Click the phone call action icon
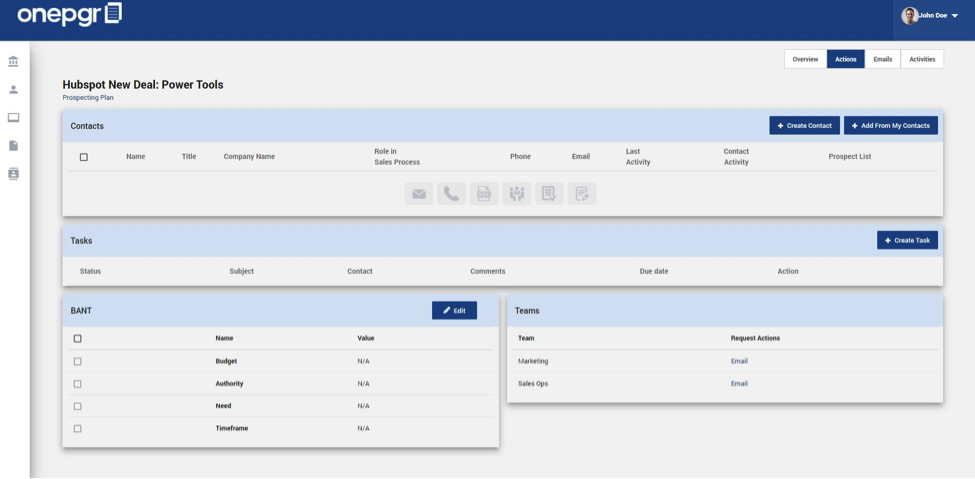 coord(451,194)
